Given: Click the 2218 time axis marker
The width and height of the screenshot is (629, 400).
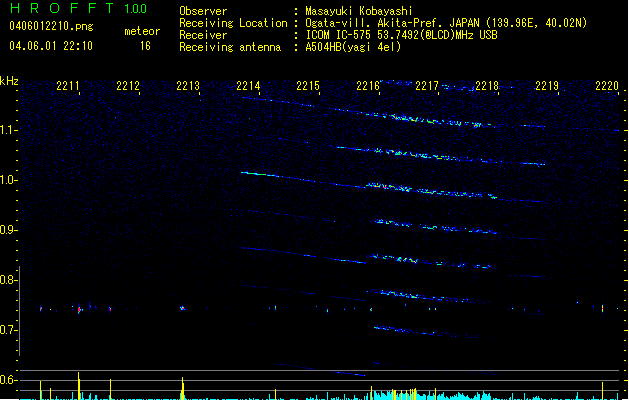Looking at the screenshot, I should (x=487, y=86).
